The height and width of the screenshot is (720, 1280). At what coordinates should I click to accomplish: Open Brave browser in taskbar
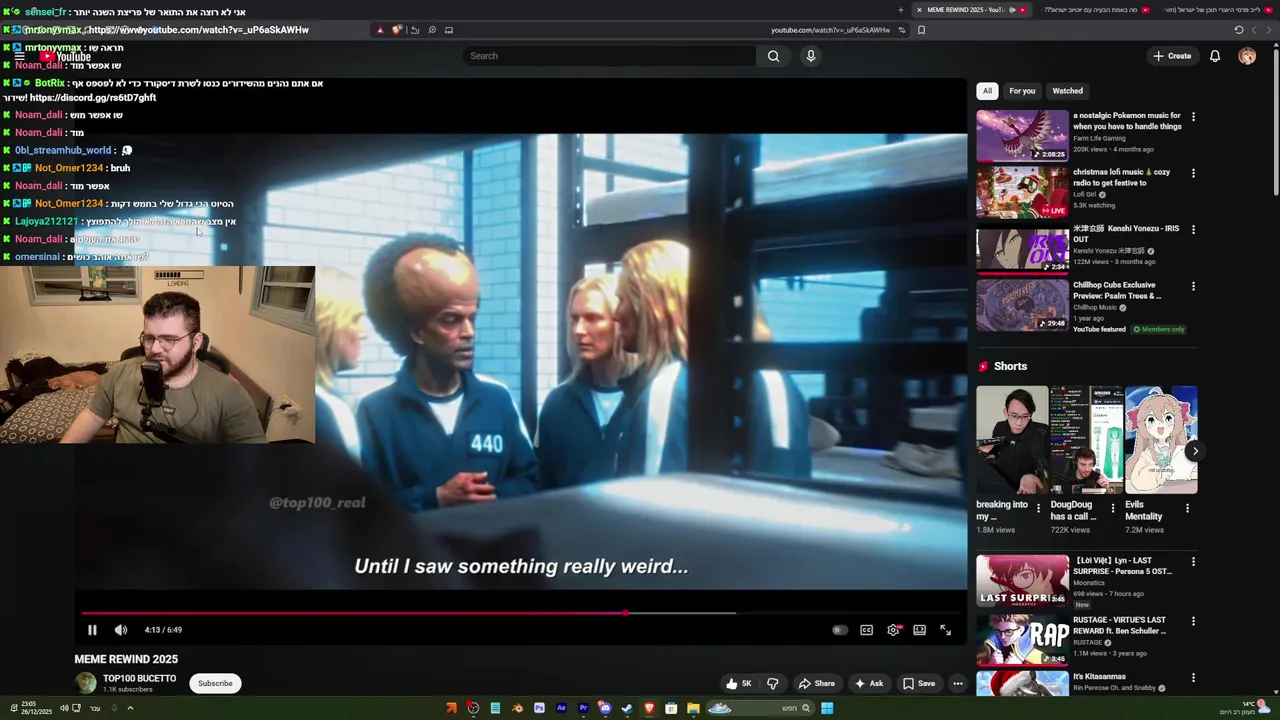[649, 709]
